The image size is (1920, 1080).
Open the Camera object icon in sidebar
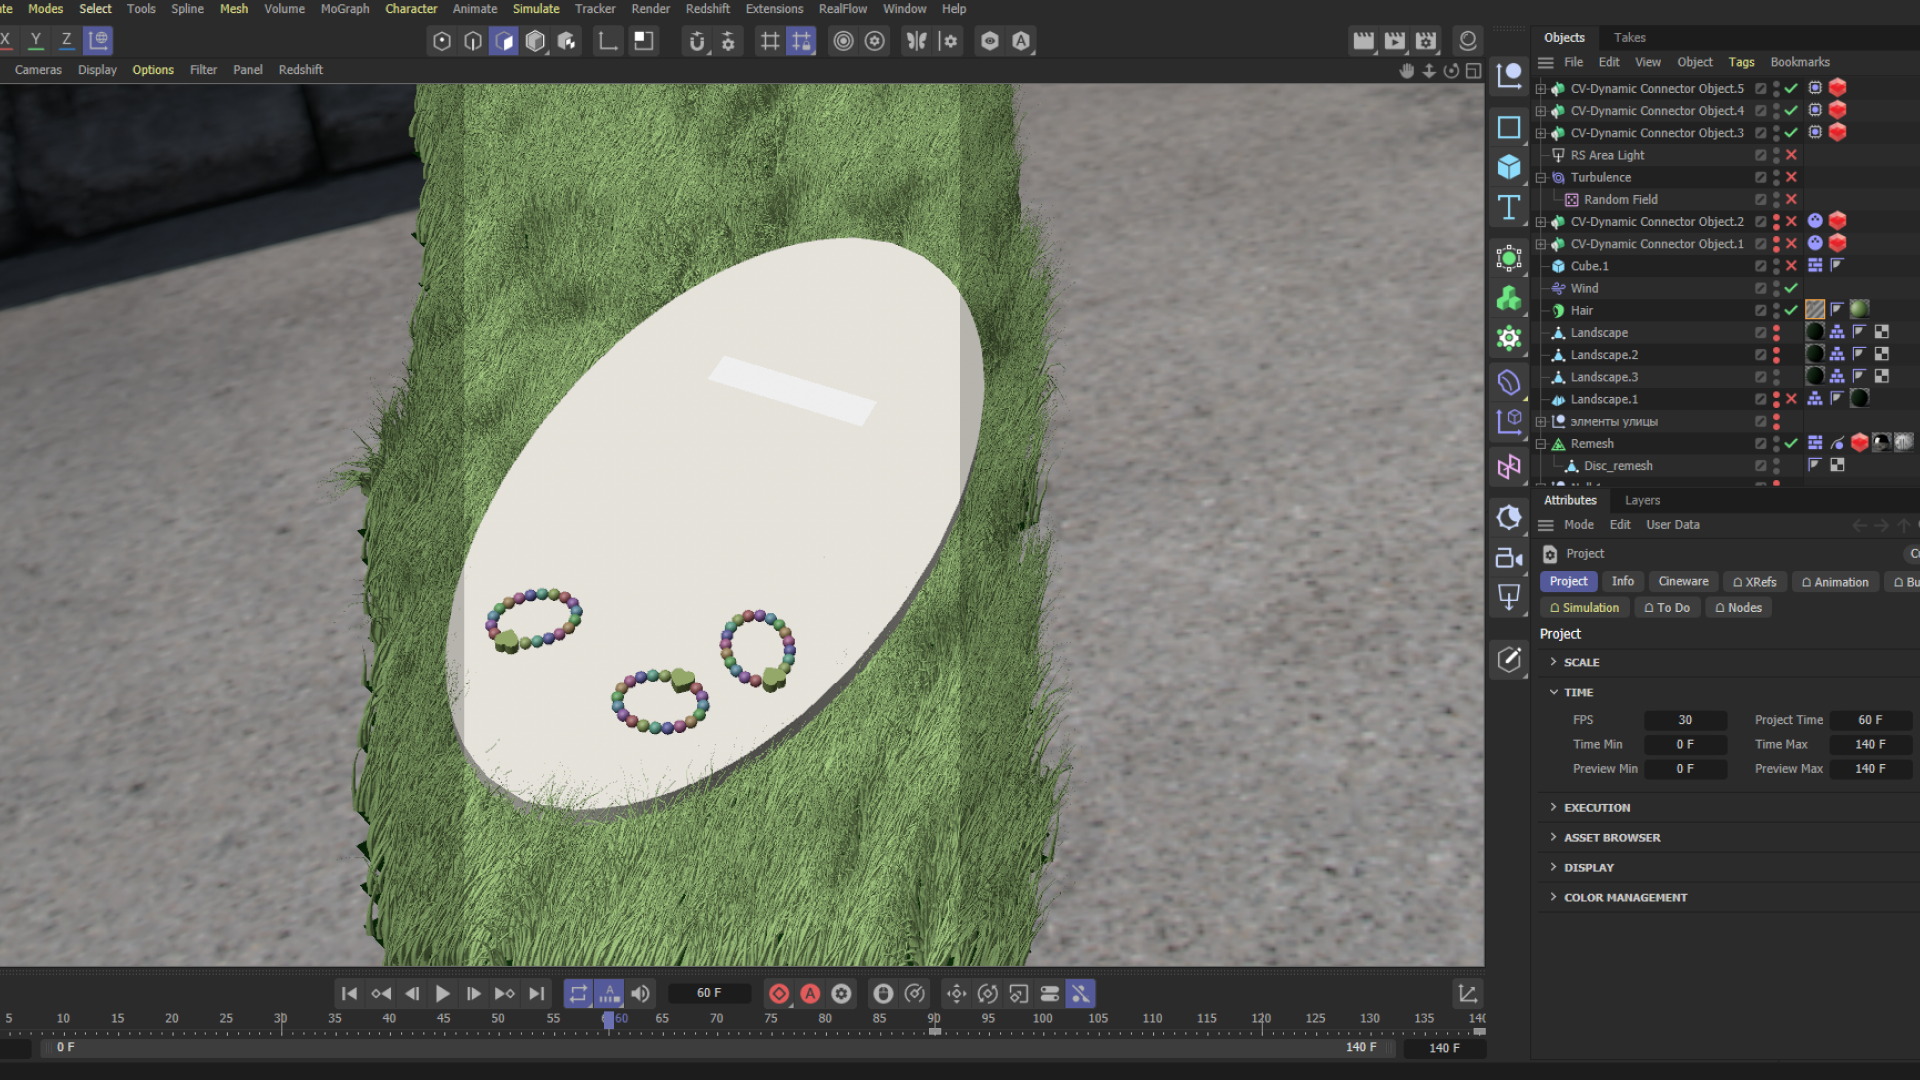pos(1509,558)
